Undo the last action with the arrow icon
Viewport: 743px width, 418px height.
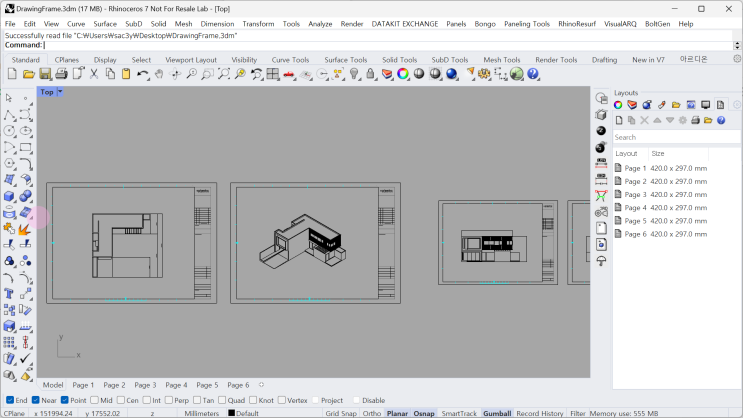pyautogui.click(x=142, y=74)
